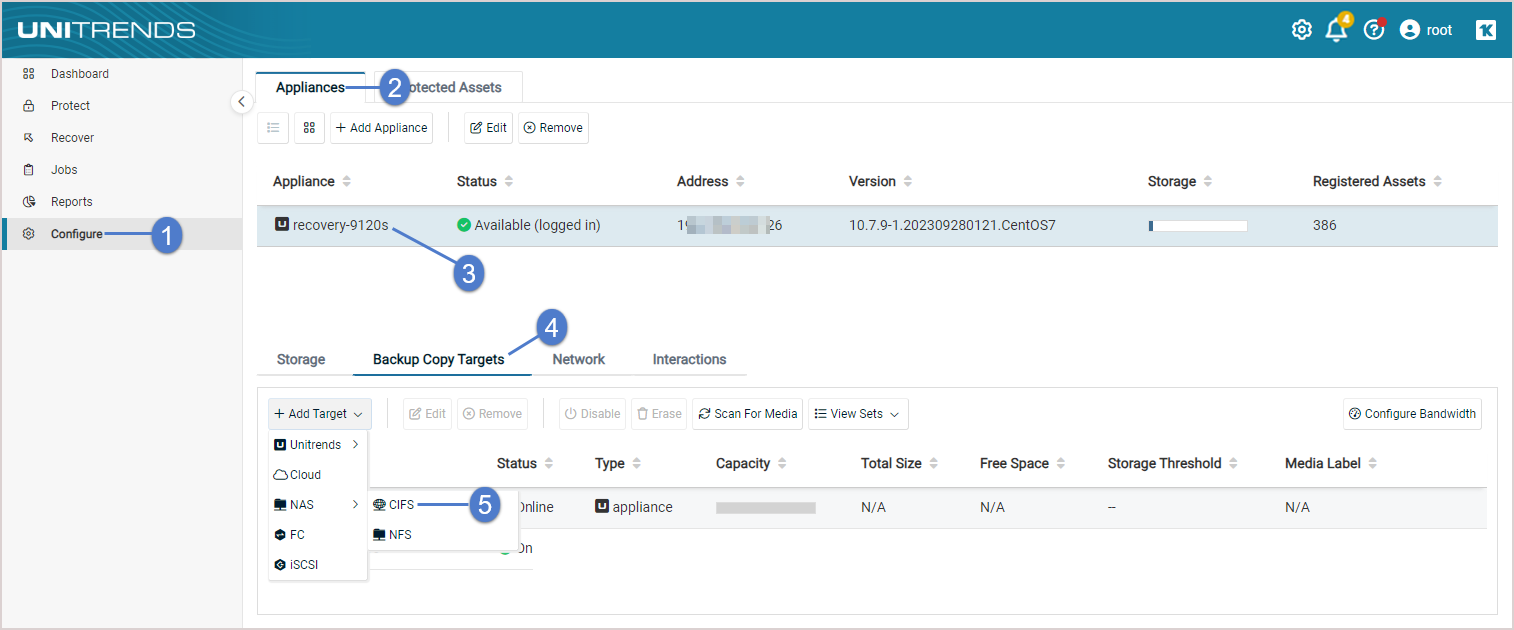Click Edit target button
The height and width of the screenshot is (630, 1514).
point(428,414)
